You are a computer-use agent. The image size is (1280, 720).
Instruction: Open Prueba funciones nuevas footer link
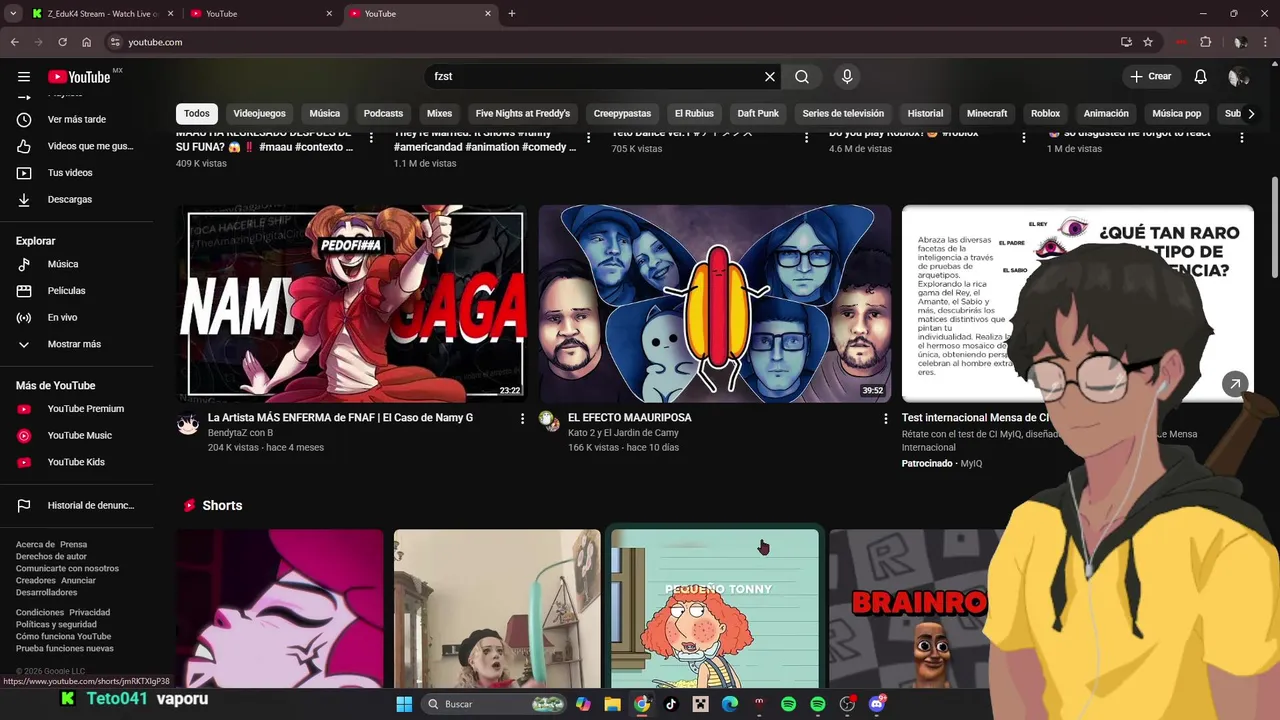65,648
